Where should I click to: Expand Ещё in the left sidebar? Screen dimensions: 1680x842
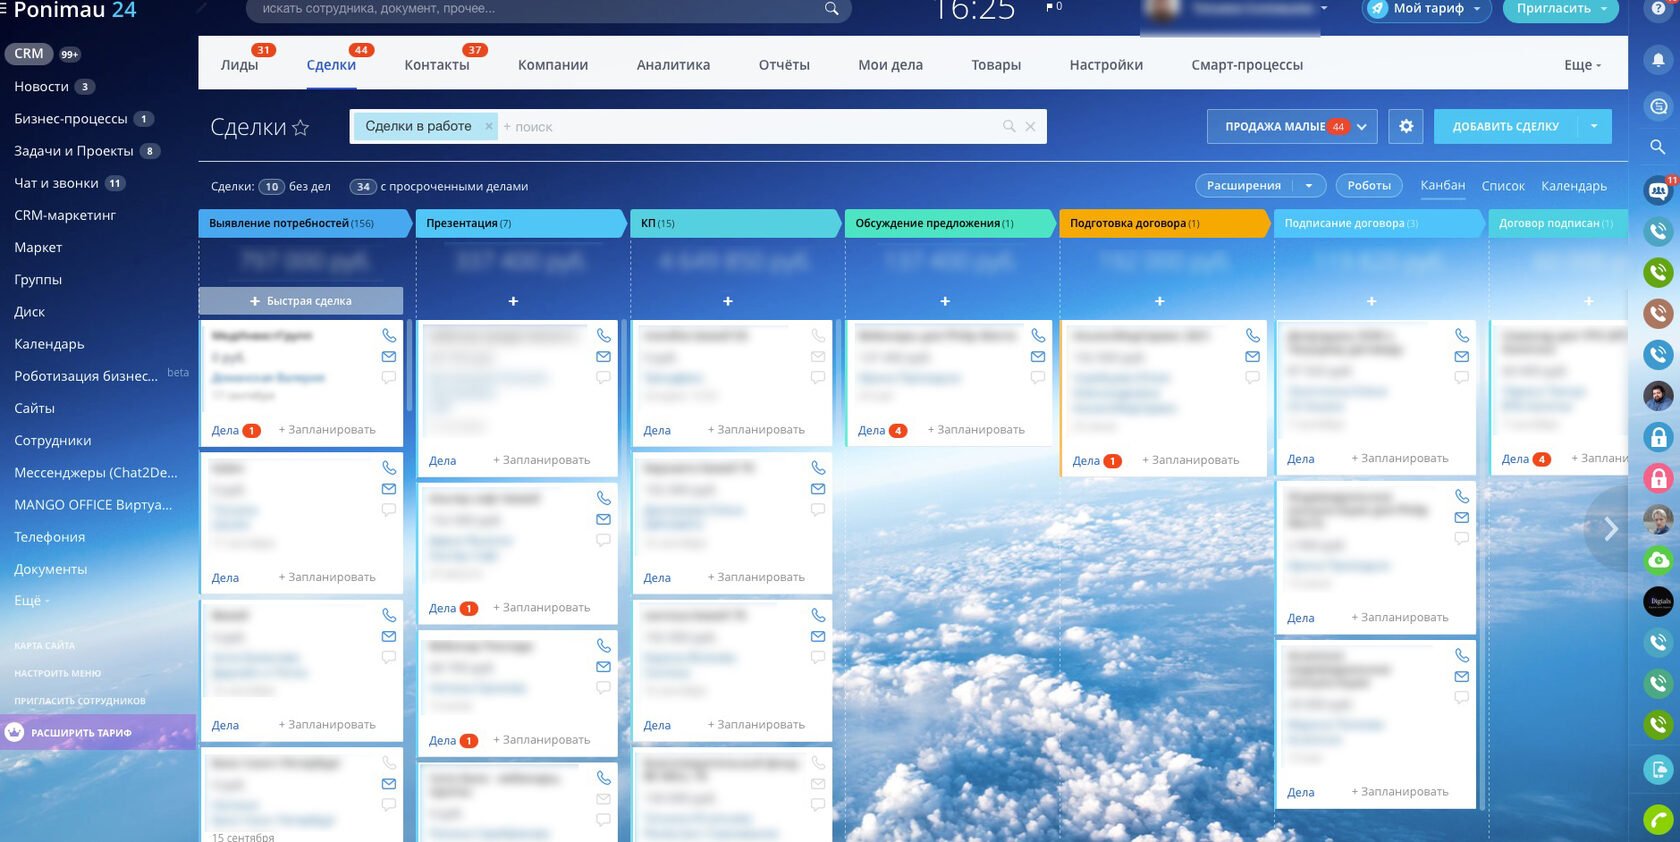(x=31, y=601)
